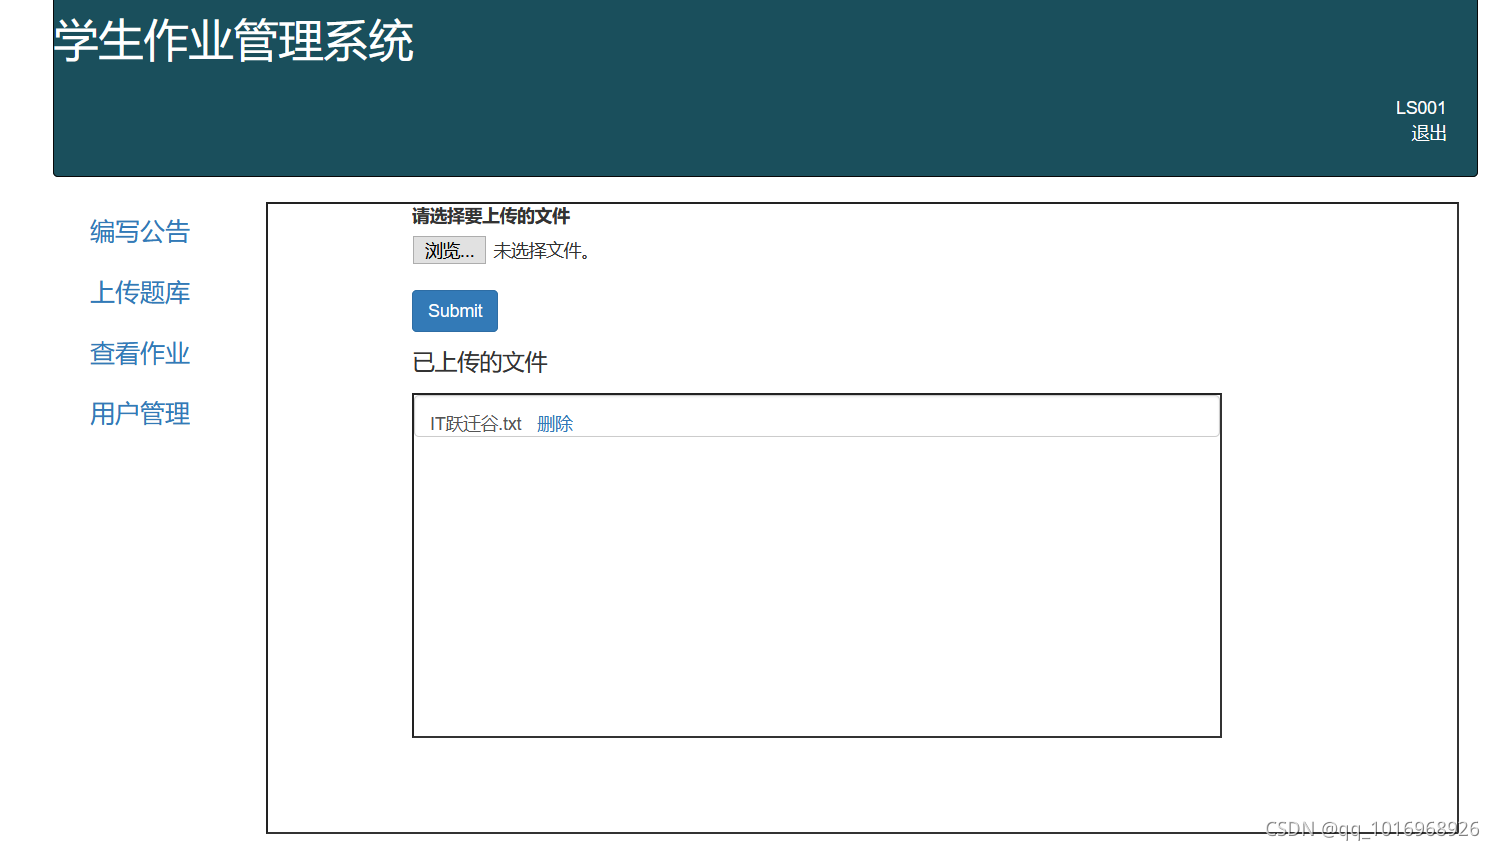1495x850 pixels.
Task: Click the 已上传的文件 heading
Action: tap(480, 362)
